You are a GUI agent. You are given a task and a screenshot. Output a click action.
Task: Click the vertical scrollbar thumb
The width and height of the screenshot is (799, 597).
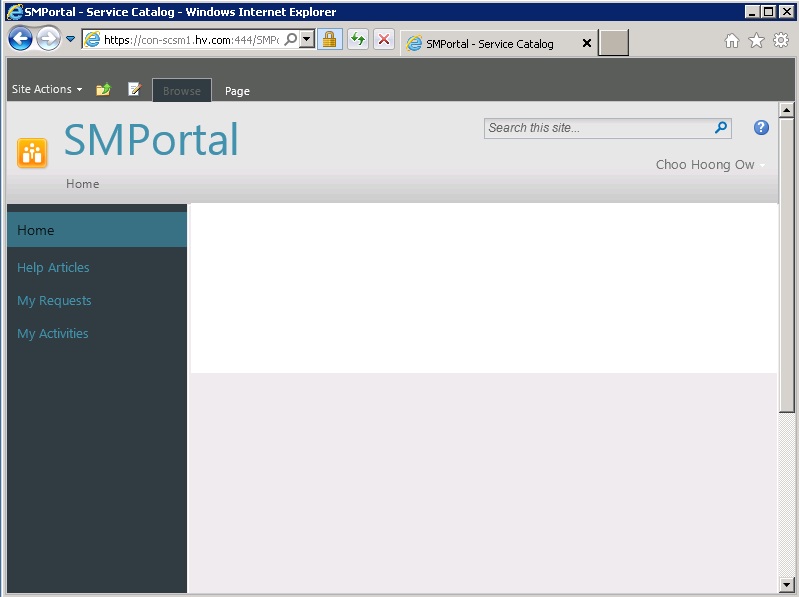point(786,265)
